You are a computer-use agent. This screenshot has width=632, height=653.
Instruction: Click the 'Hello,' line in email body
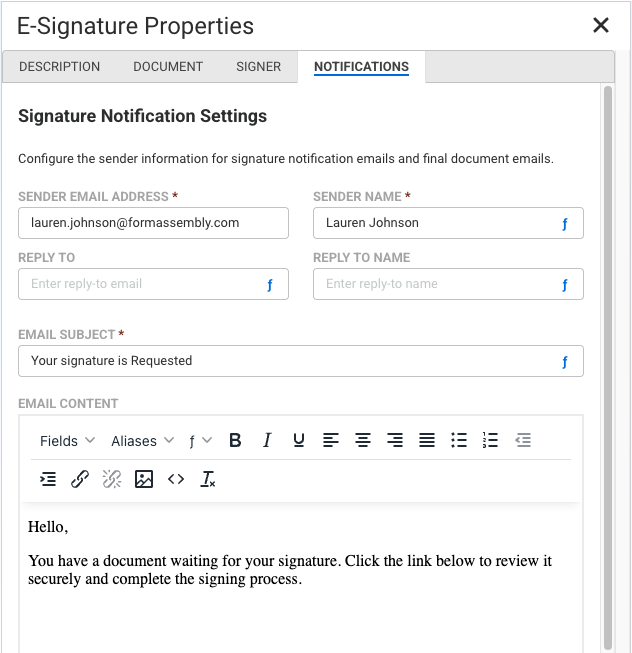[48, 527]
